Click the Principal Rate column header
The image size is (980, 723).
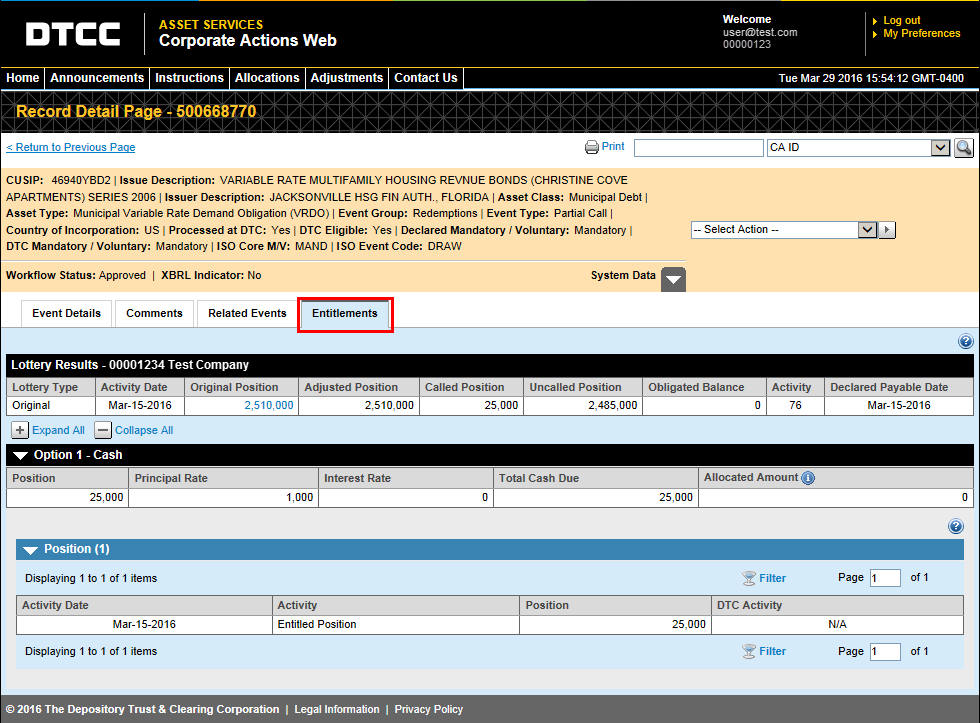(223, 478)
